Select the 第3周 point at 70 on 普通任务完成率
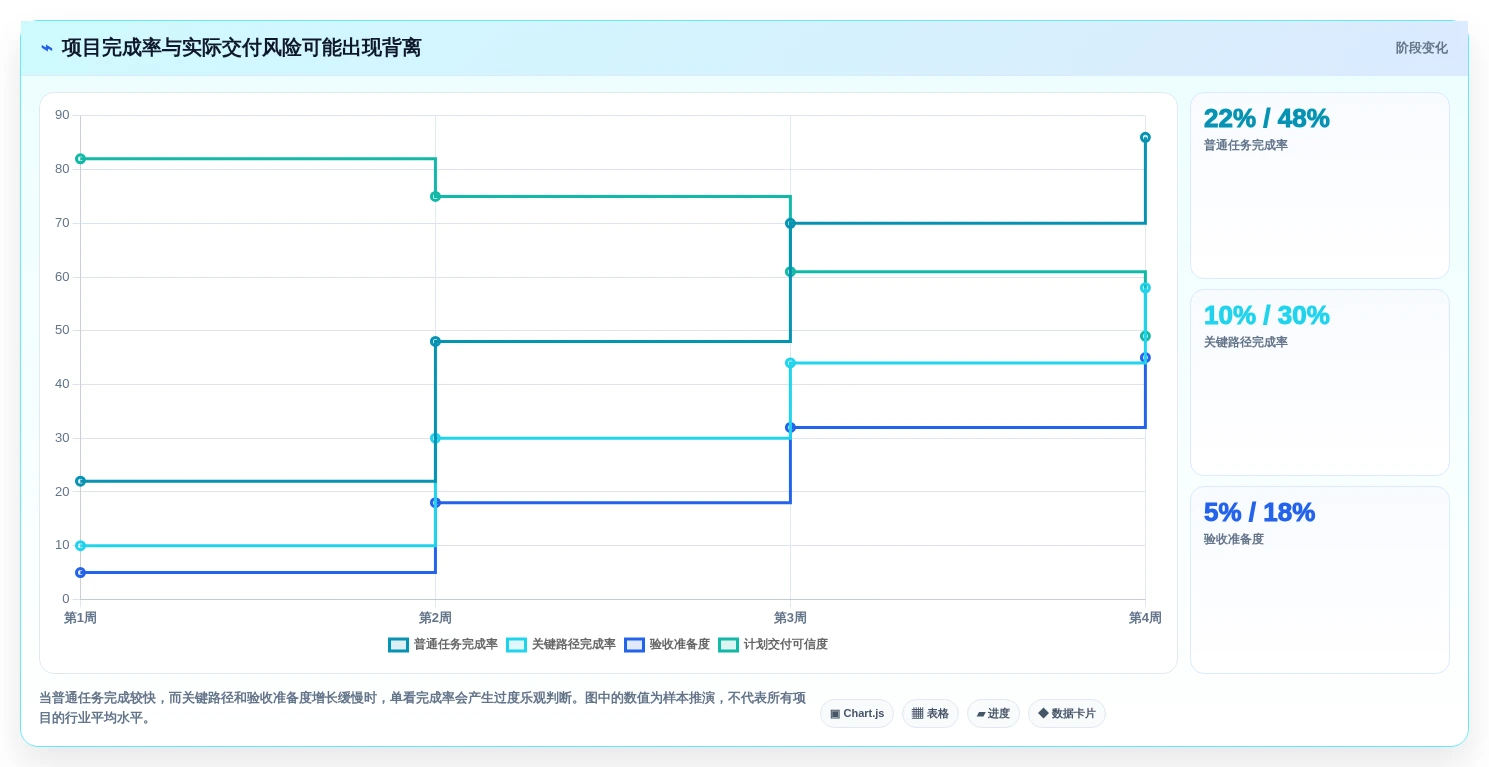Screen dimensions: 1489x767 click(x=790, y=223)
